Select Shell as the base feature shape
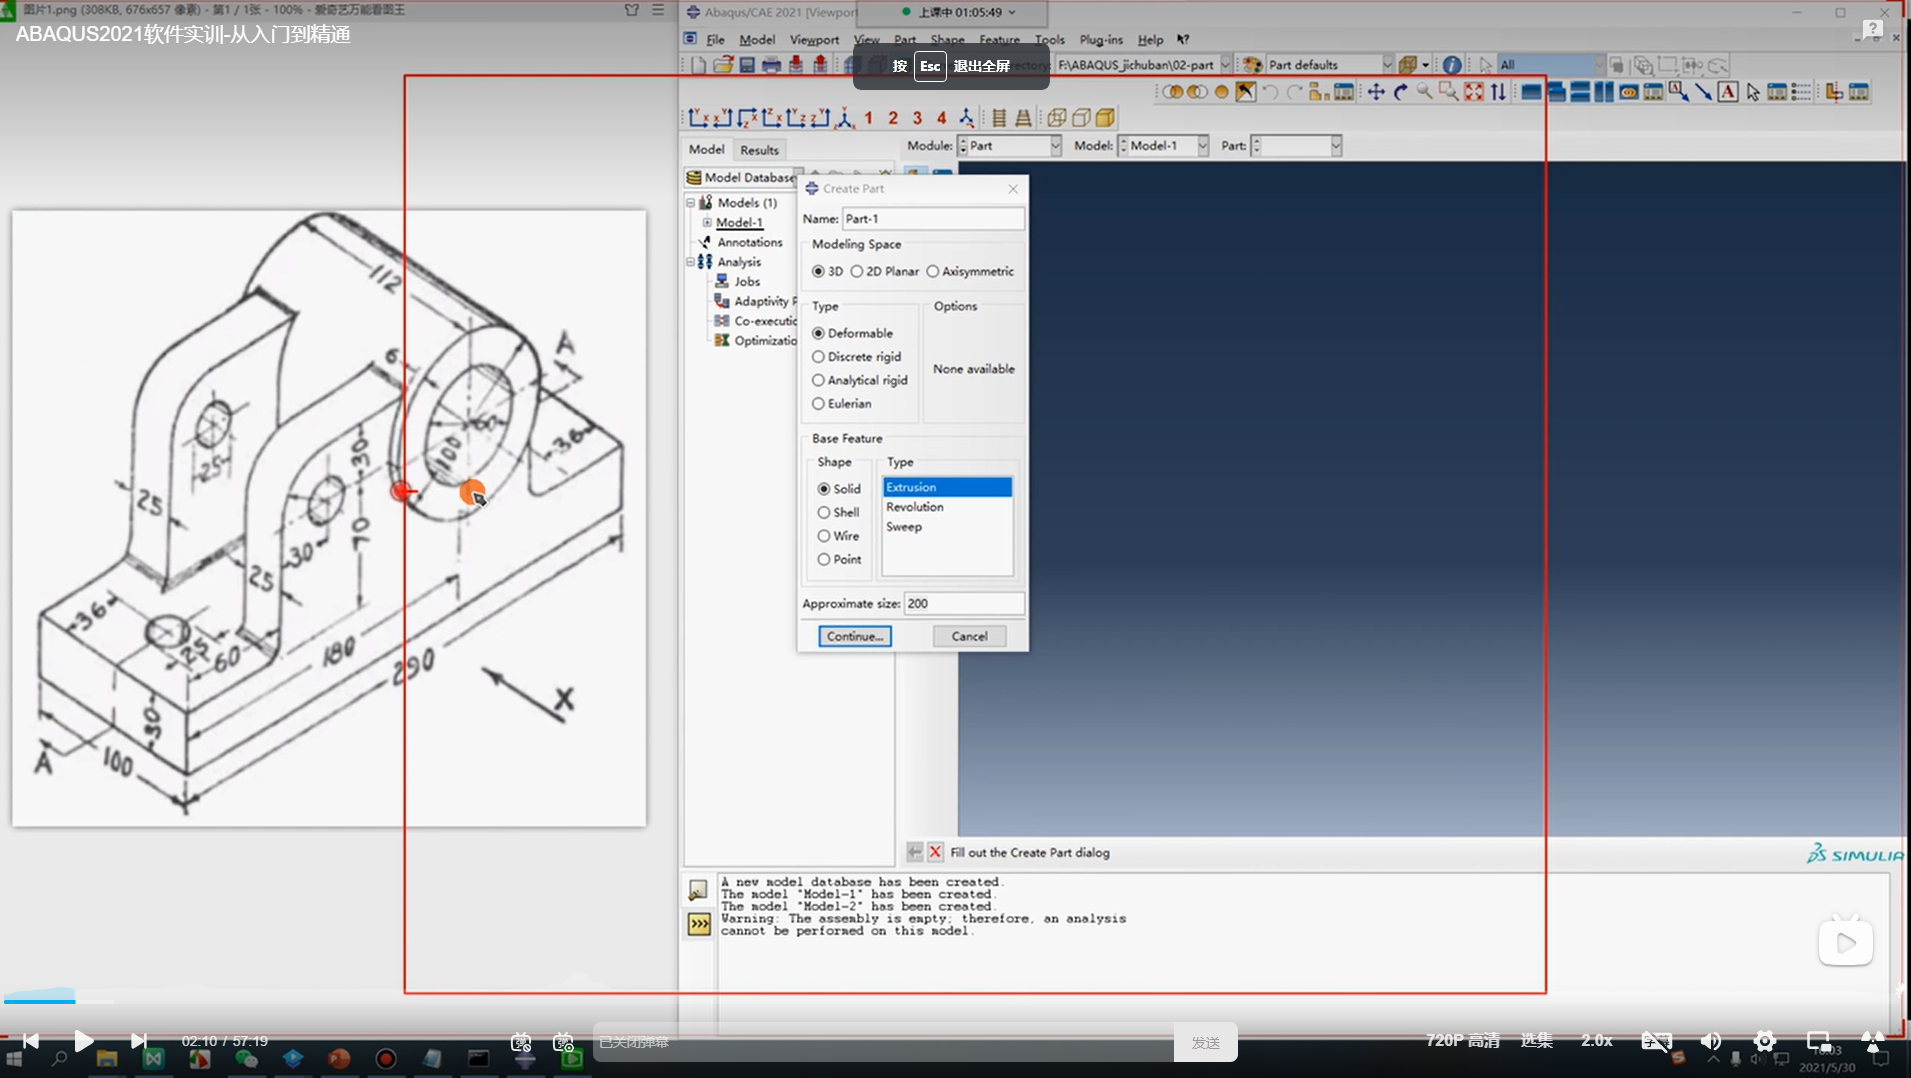 pyautogui.click(x=822, y=512)
